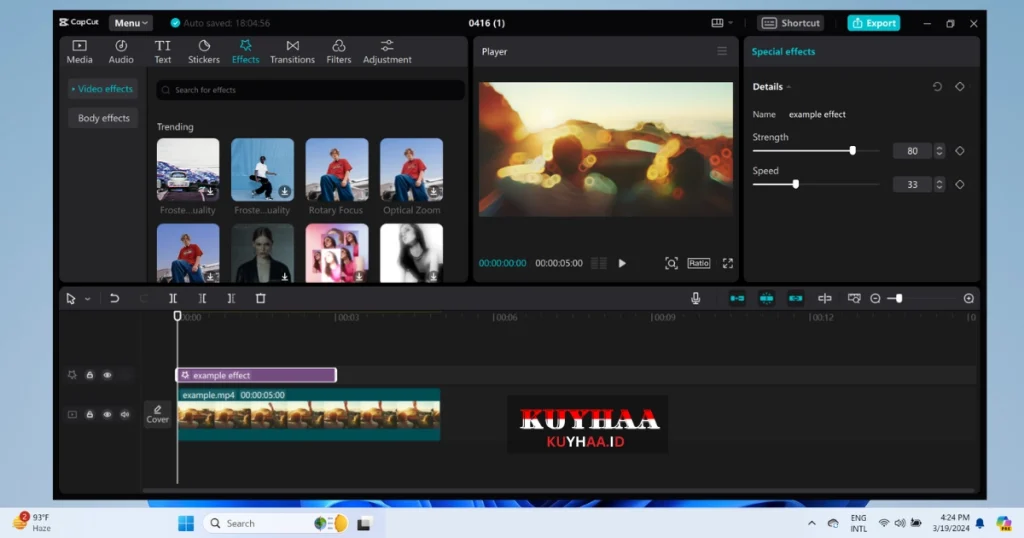Expand the selection tool dropdown arrow

(x=87, y=299)
